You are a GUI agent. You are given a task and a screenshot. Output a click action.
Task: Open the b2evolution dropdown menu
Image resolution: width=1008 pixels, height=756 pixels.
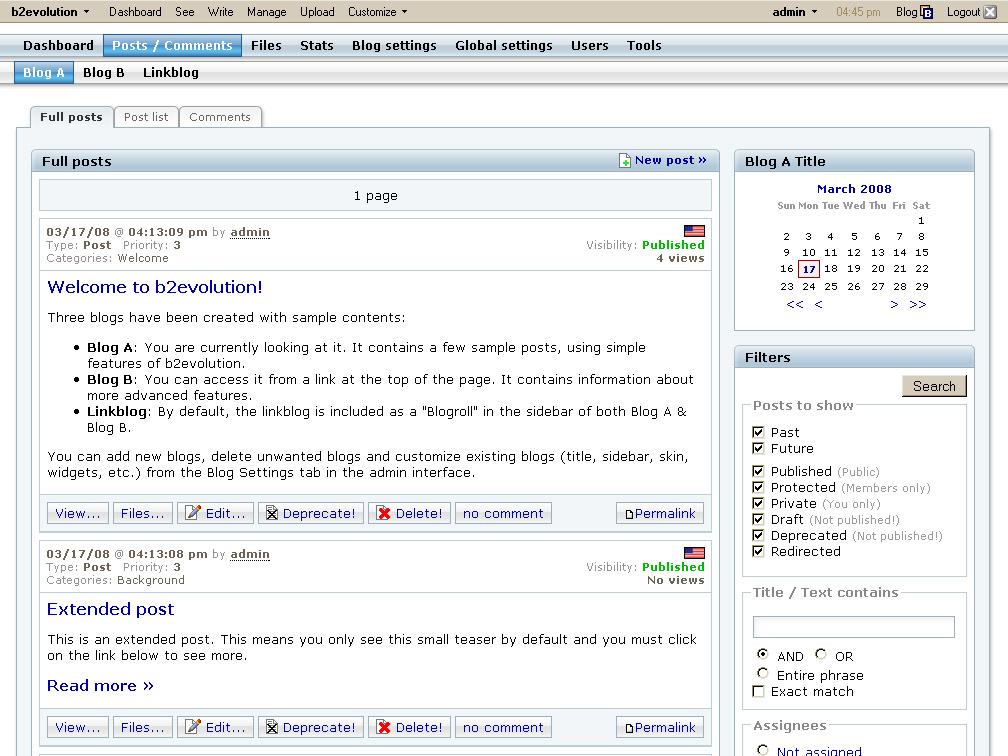click(x=50, y=12)
